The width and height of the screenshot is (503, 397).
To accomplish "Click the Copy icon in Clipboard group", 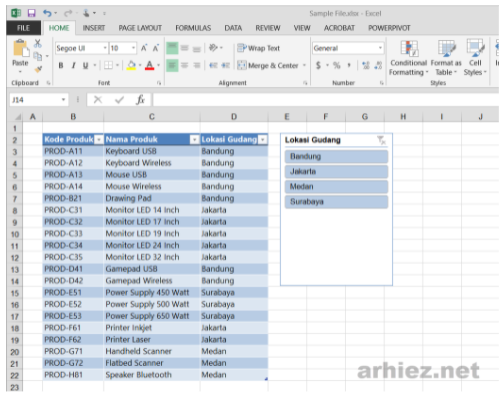I will click(x=38, y=56).
